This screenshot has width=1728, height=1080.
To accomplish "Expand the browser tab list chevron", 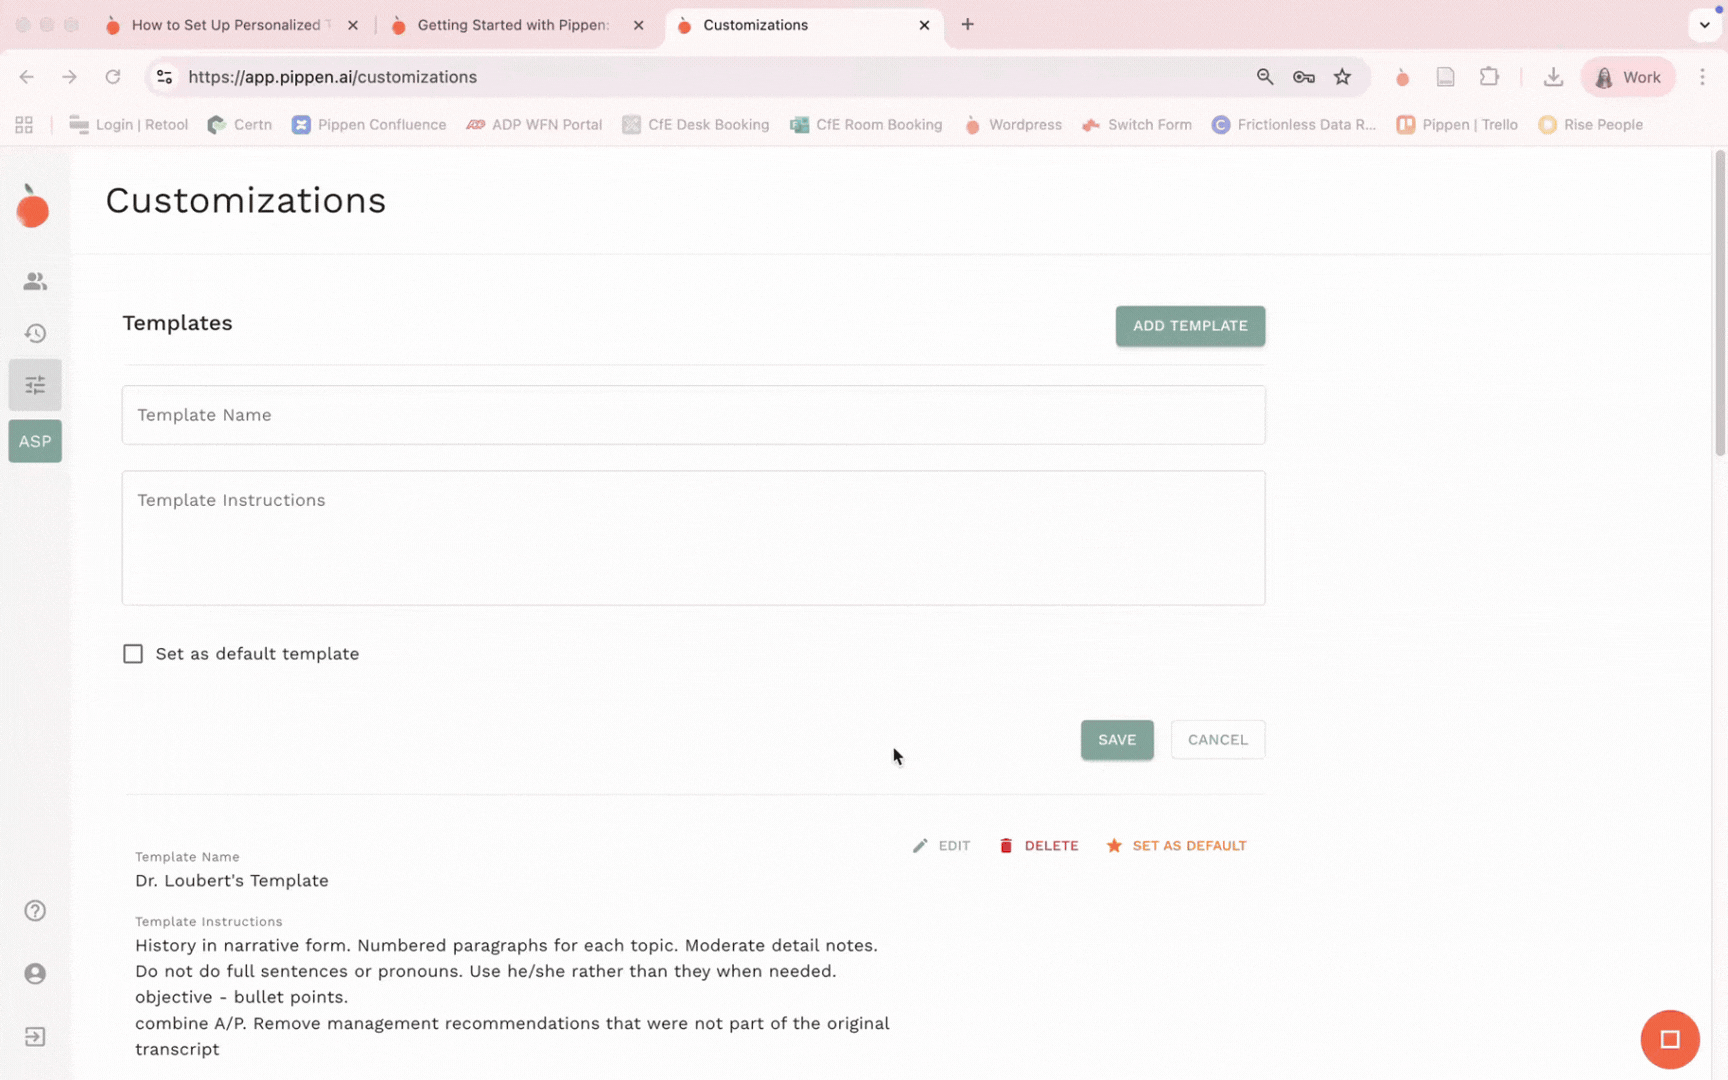I will (1704, 25).
